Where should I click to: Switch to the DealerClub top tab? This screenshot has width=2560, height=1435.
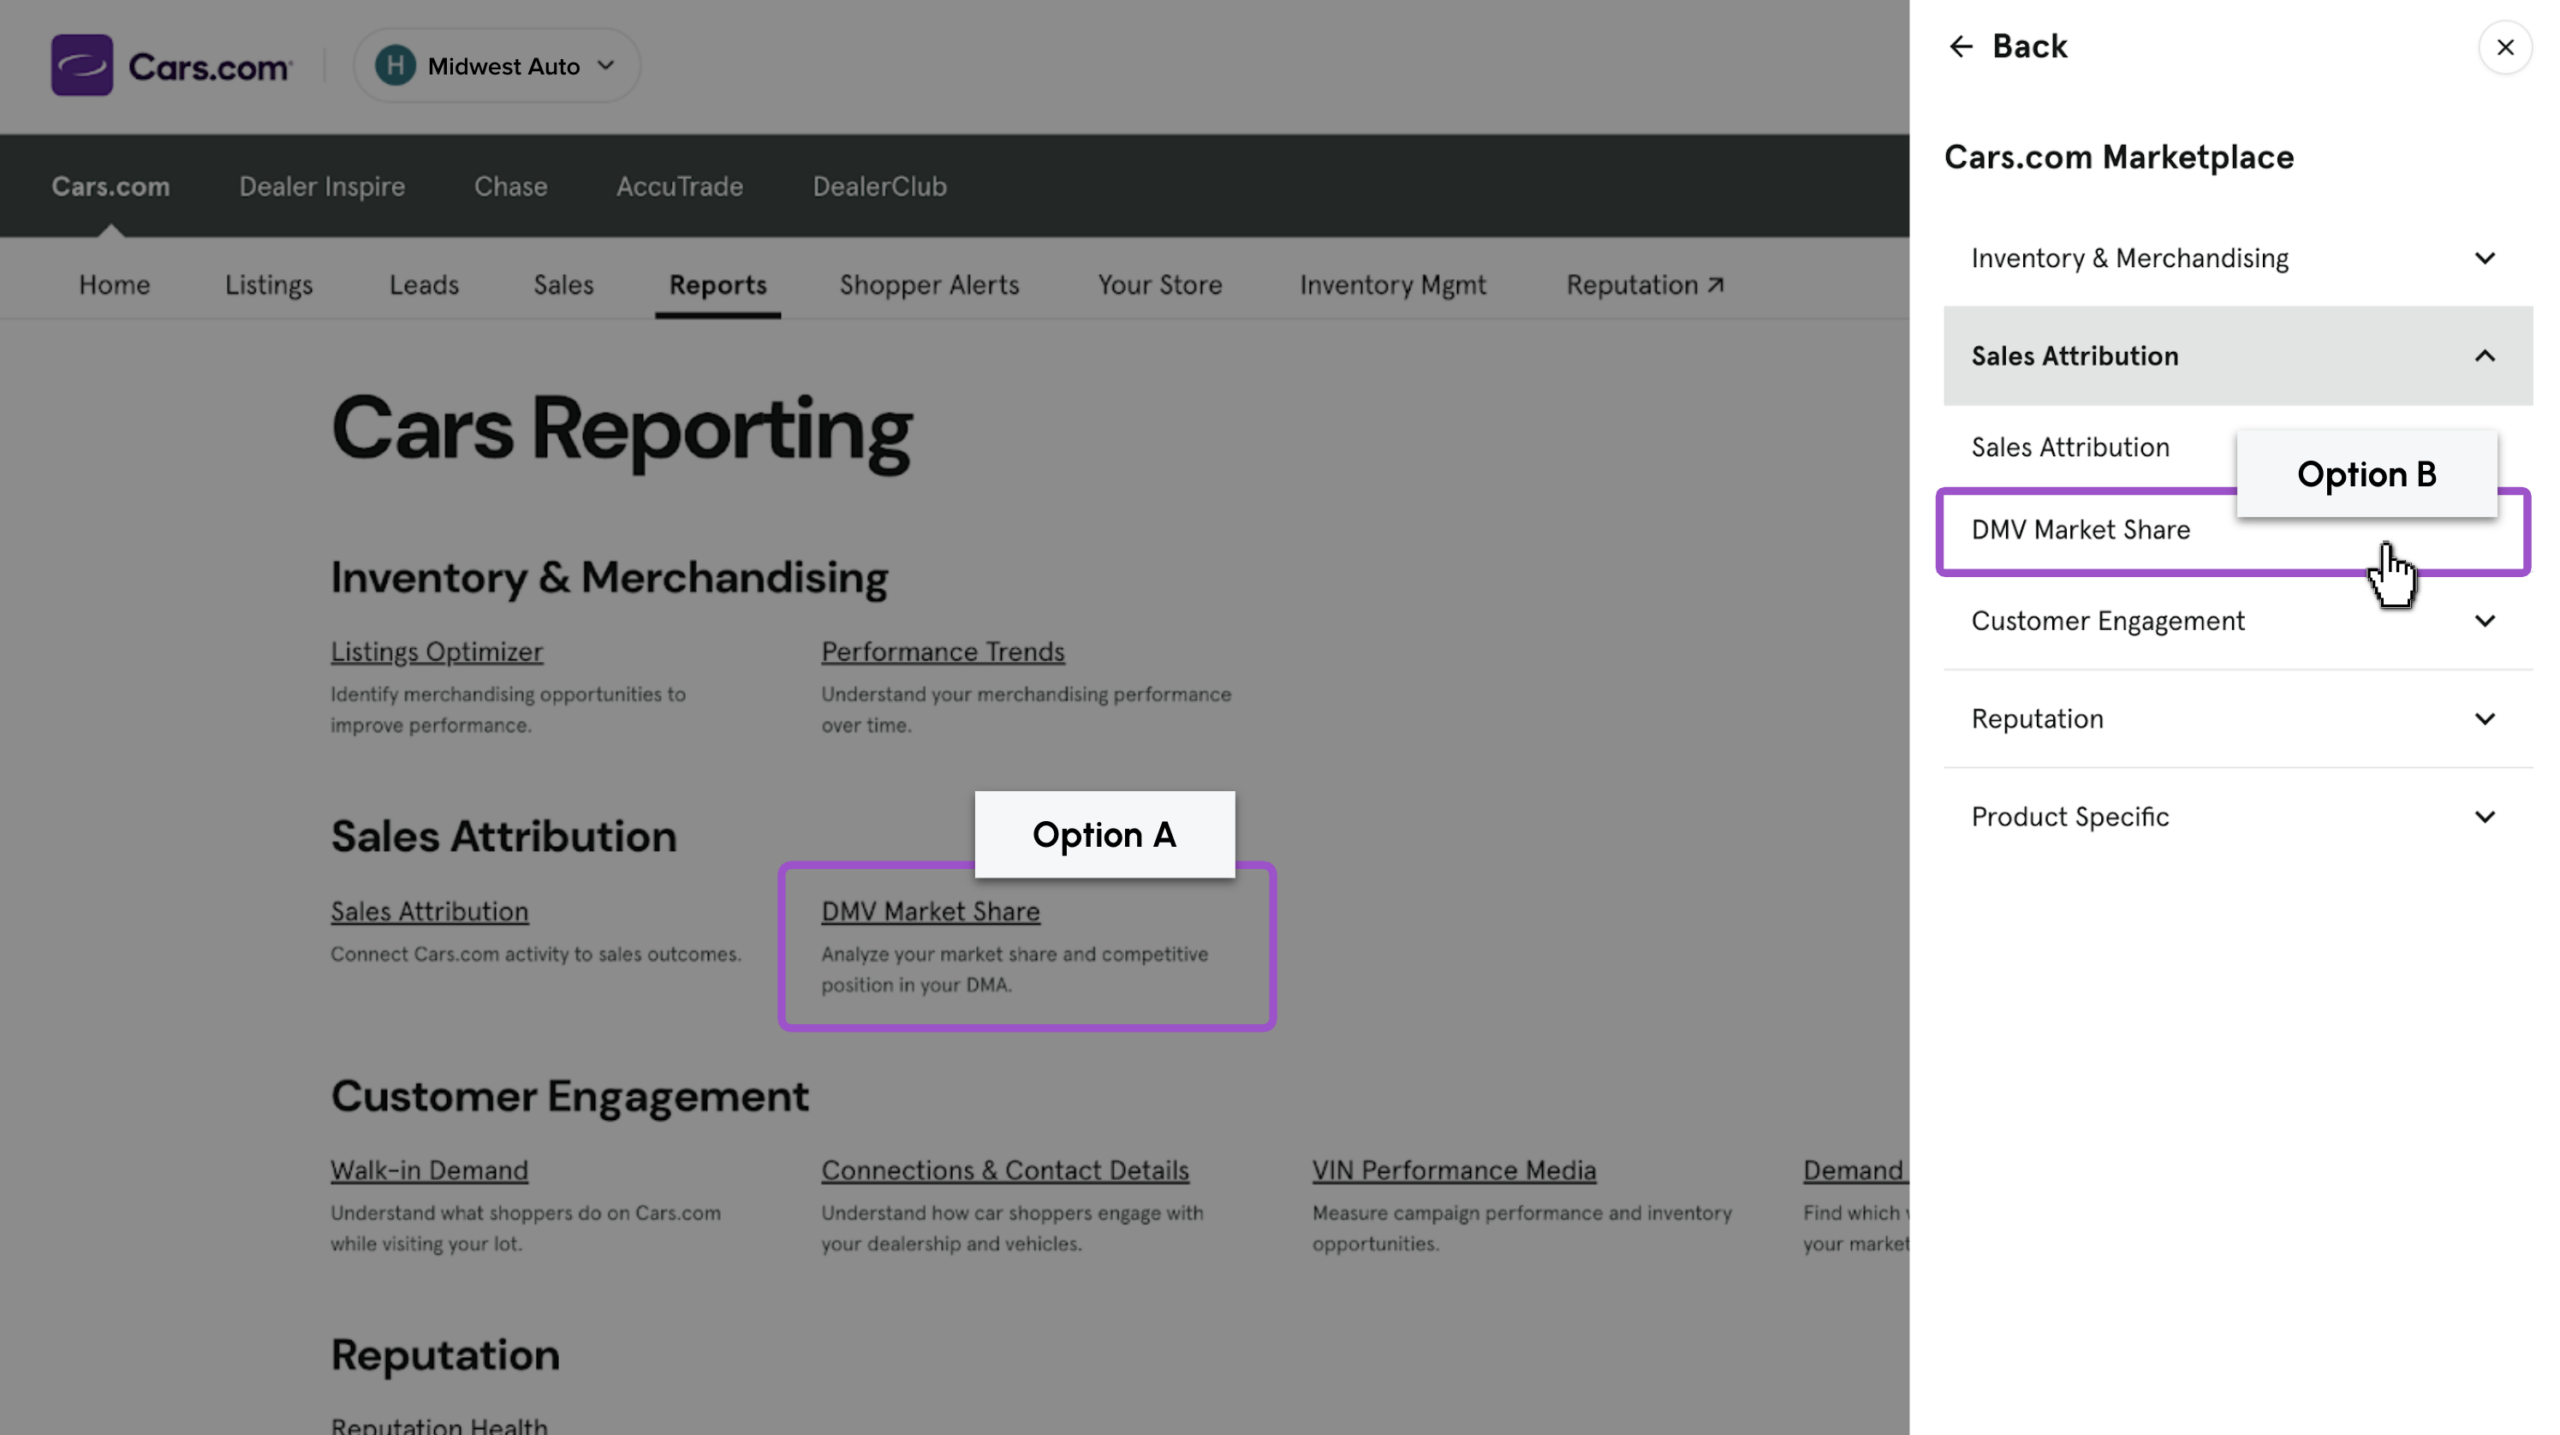click(x=879, y=186)
